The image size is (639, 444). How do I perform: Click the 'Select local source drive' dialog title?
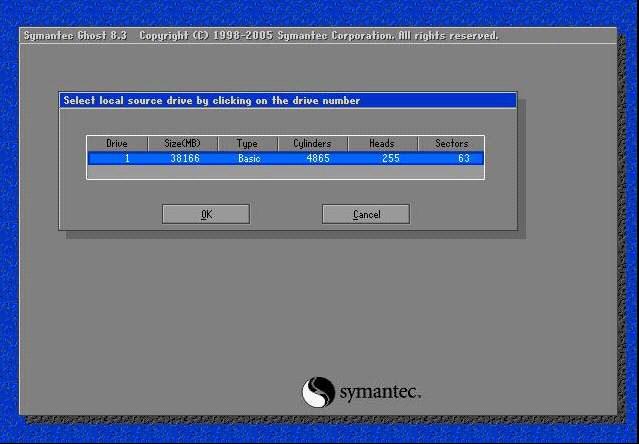(x=211, y=100)
